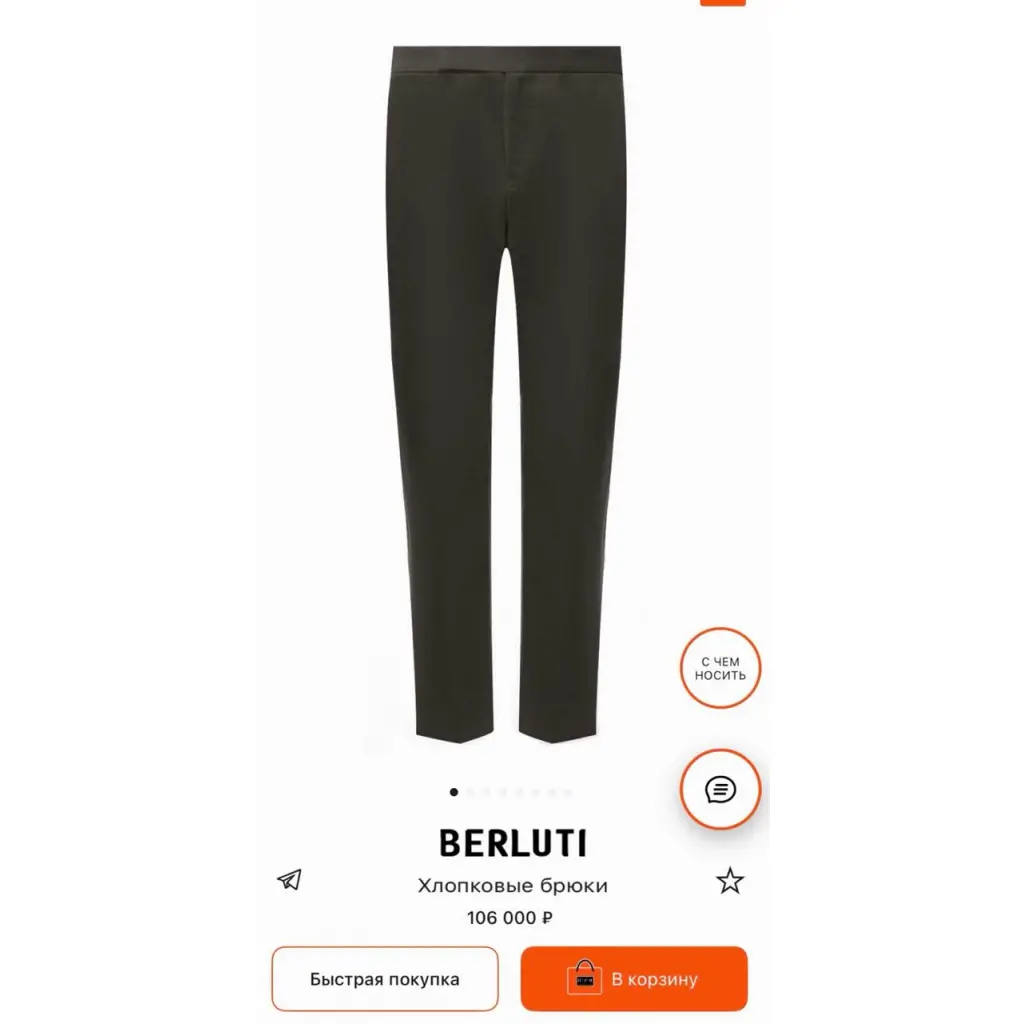Jump to the seventh gallery dot
Screen dimensions: 1024x1024
pos(552,792)
